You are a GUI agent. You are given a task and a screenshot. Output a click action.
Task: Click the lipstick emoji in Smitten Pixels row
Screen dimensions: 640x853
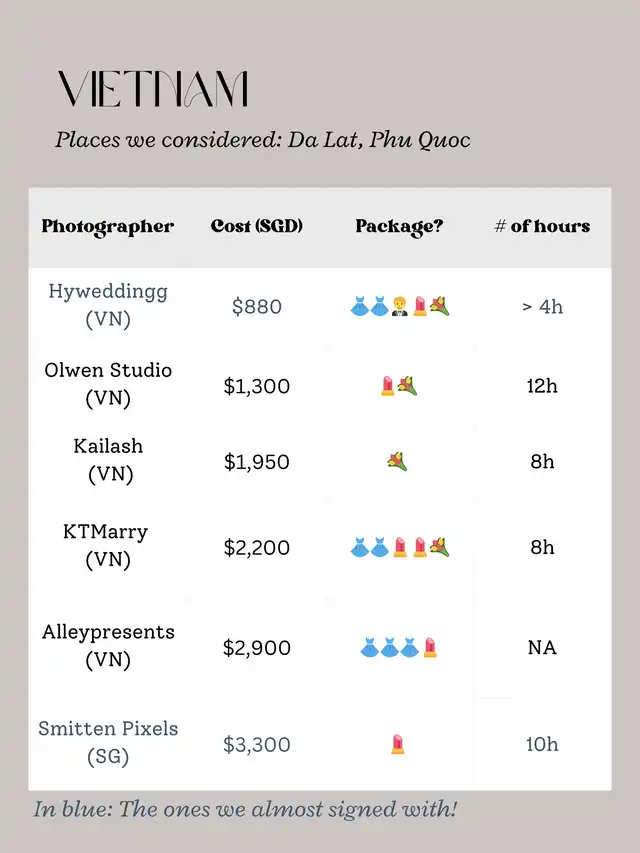pos(398,744)
